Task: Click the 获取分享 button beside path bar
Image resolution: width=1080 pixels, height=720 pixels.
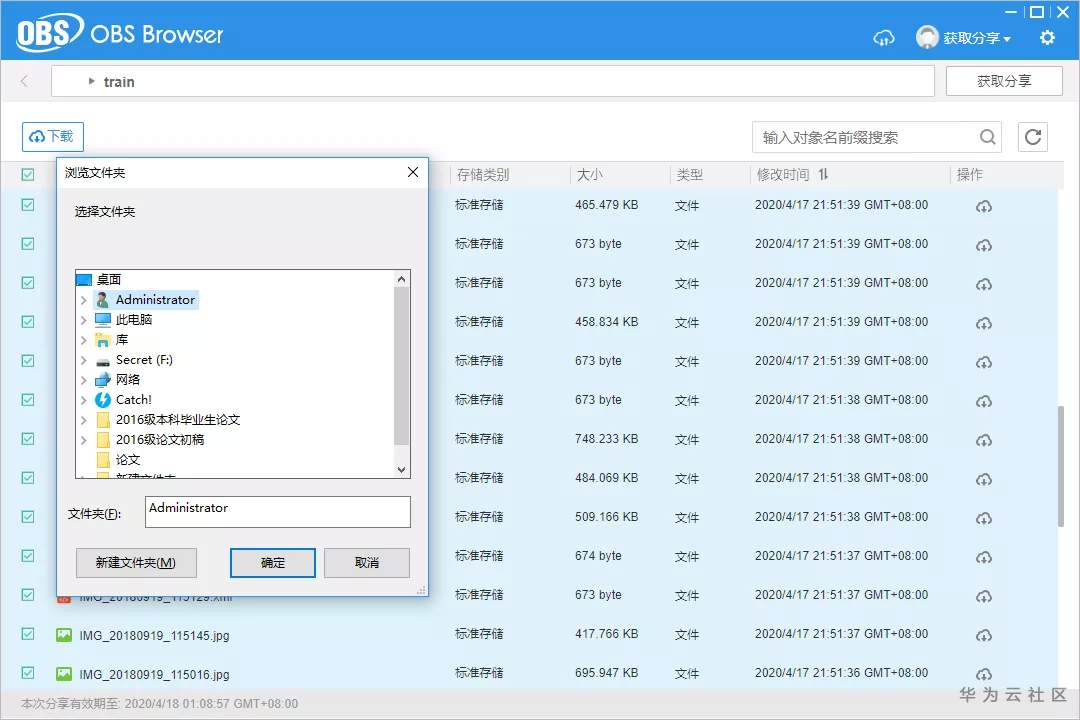Action: click(x=1004, y=81)
